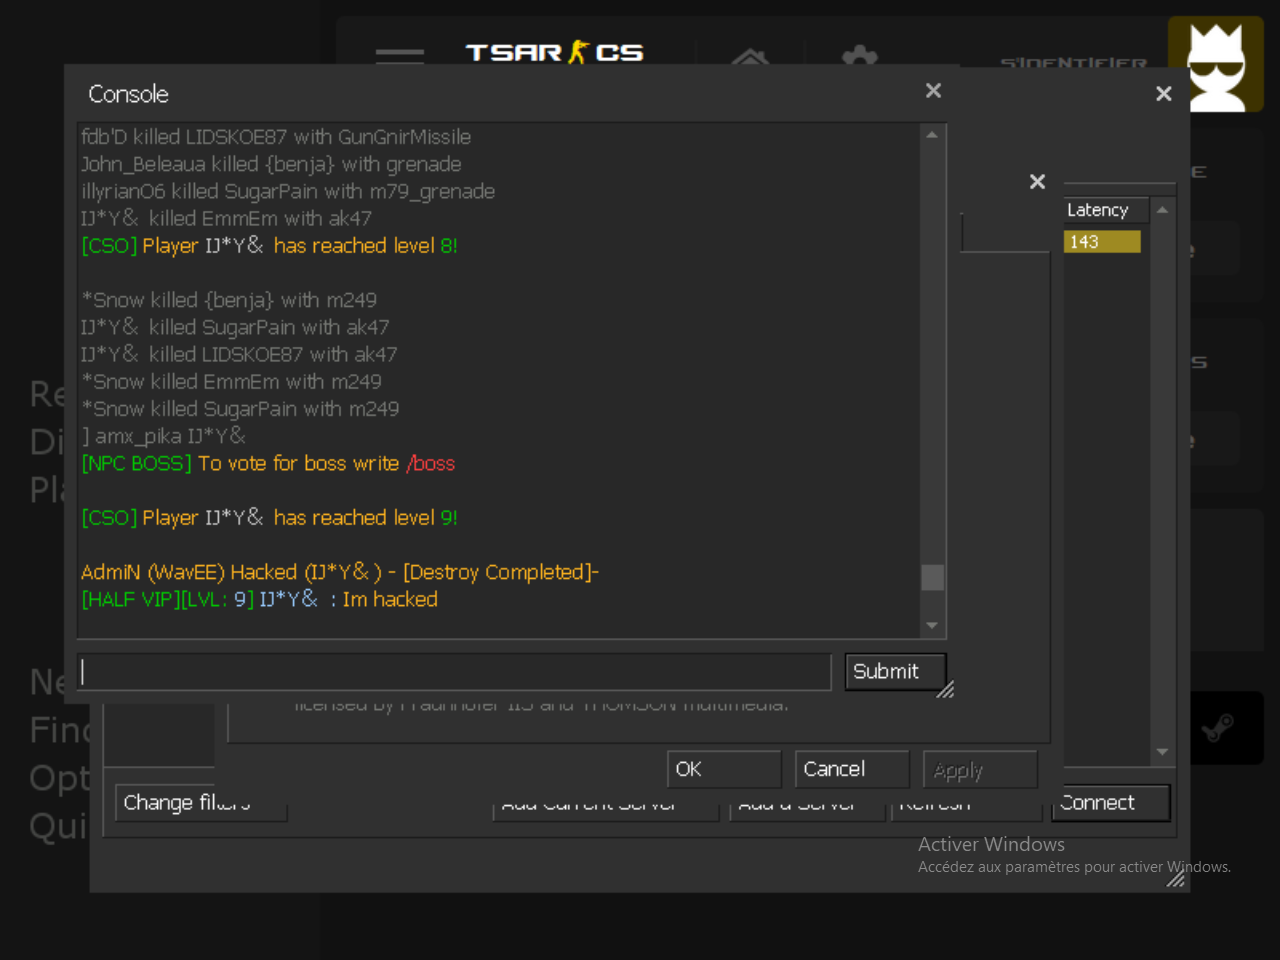
Task: Close the Console window
Action: [933, 91]
